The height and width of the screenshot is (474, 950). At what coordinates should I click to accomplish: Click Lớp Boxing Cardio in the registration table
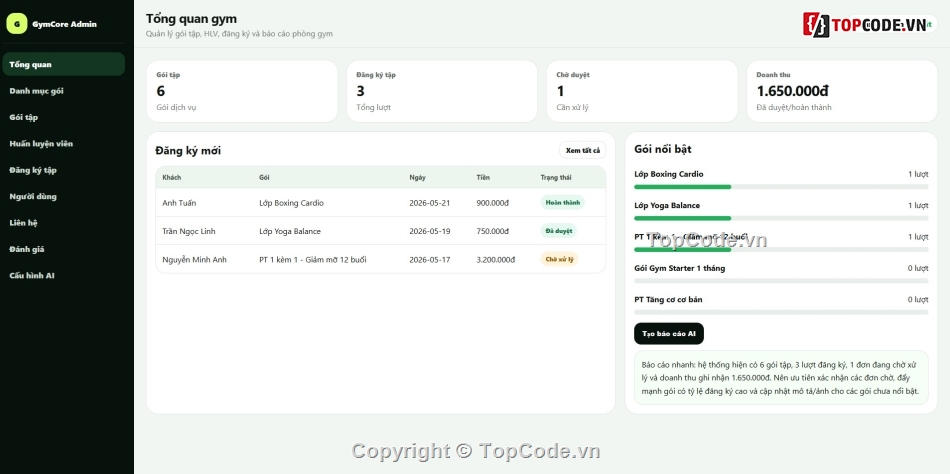tap(291, 203)
